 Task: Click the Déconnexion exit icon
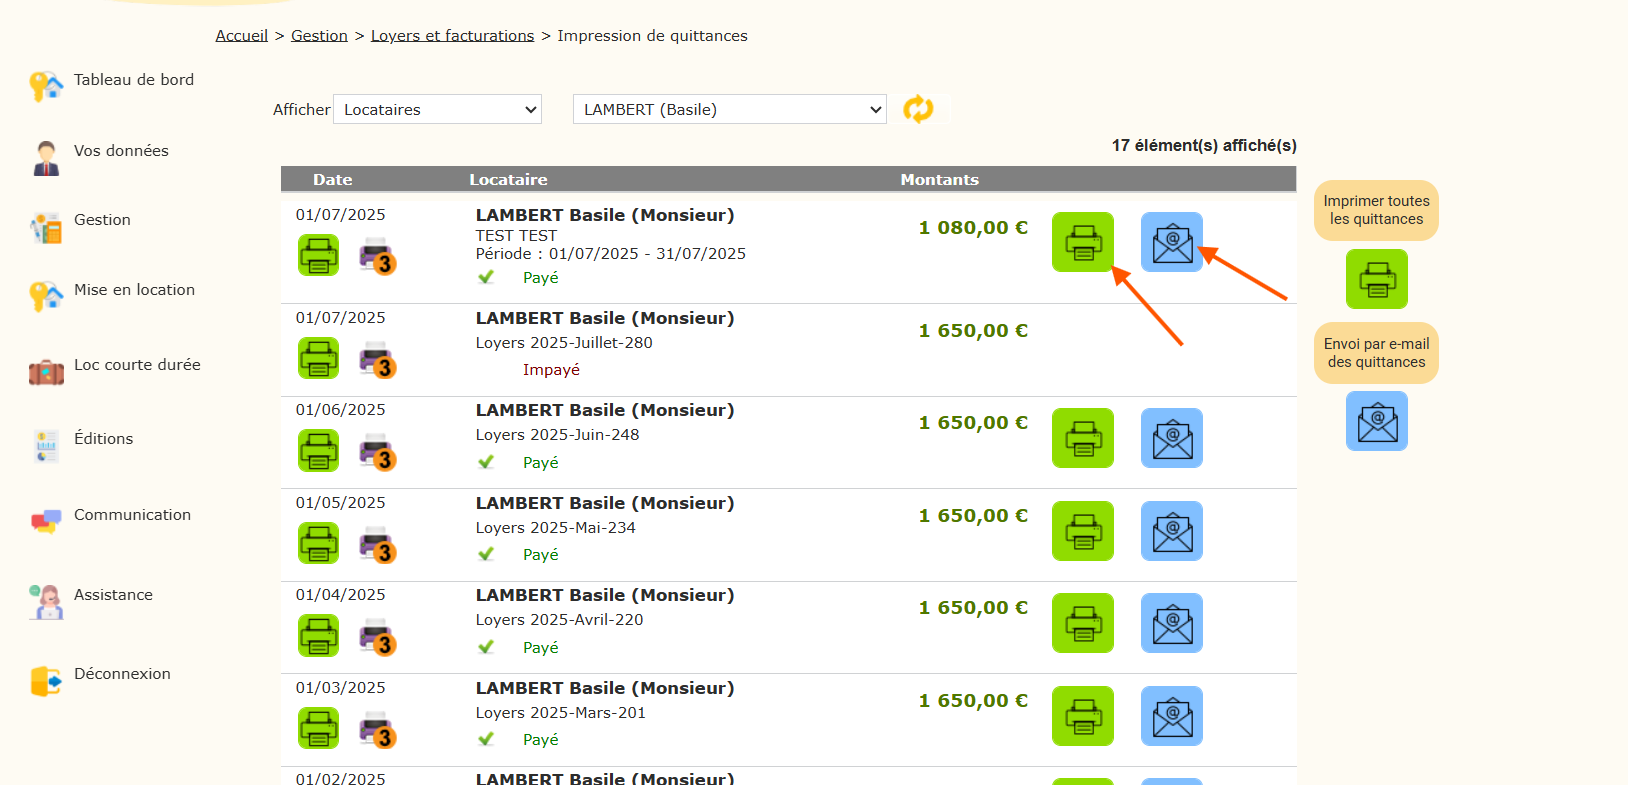(x=46, y=681)
